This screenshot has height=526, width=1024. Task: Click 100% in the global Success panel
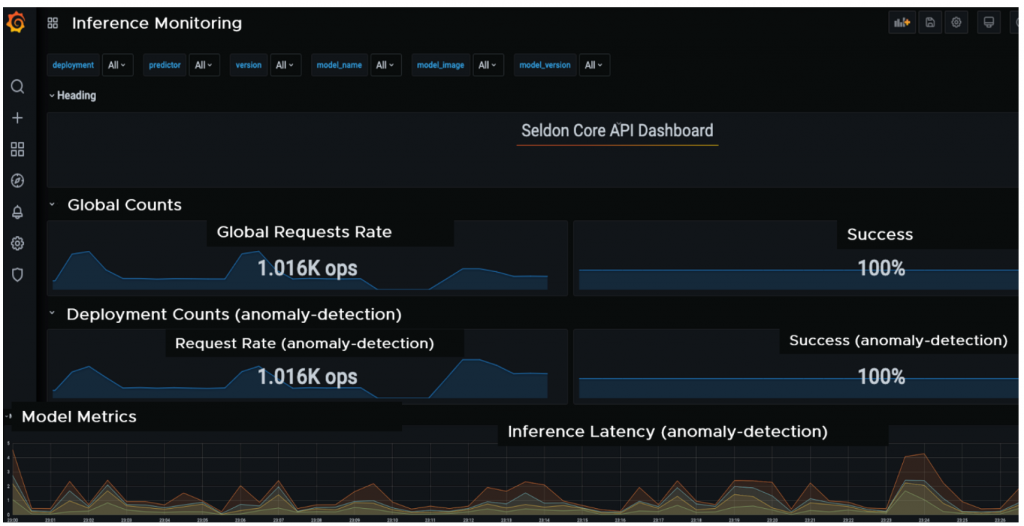point(882,268)
